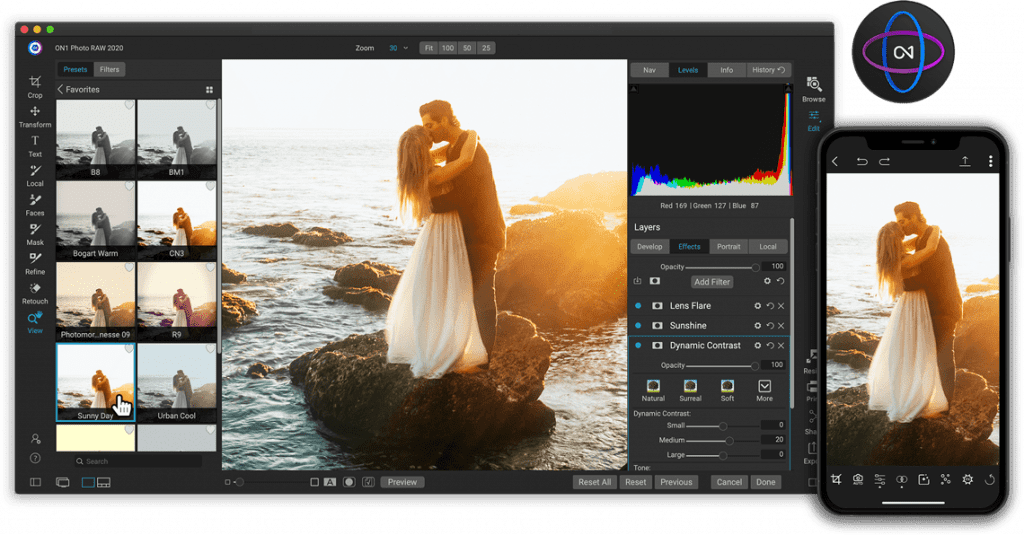The width and height of the screenshot is (1024, 535).
Task: Go back from Favorites presets category
Action: click(x=60, y=89)
